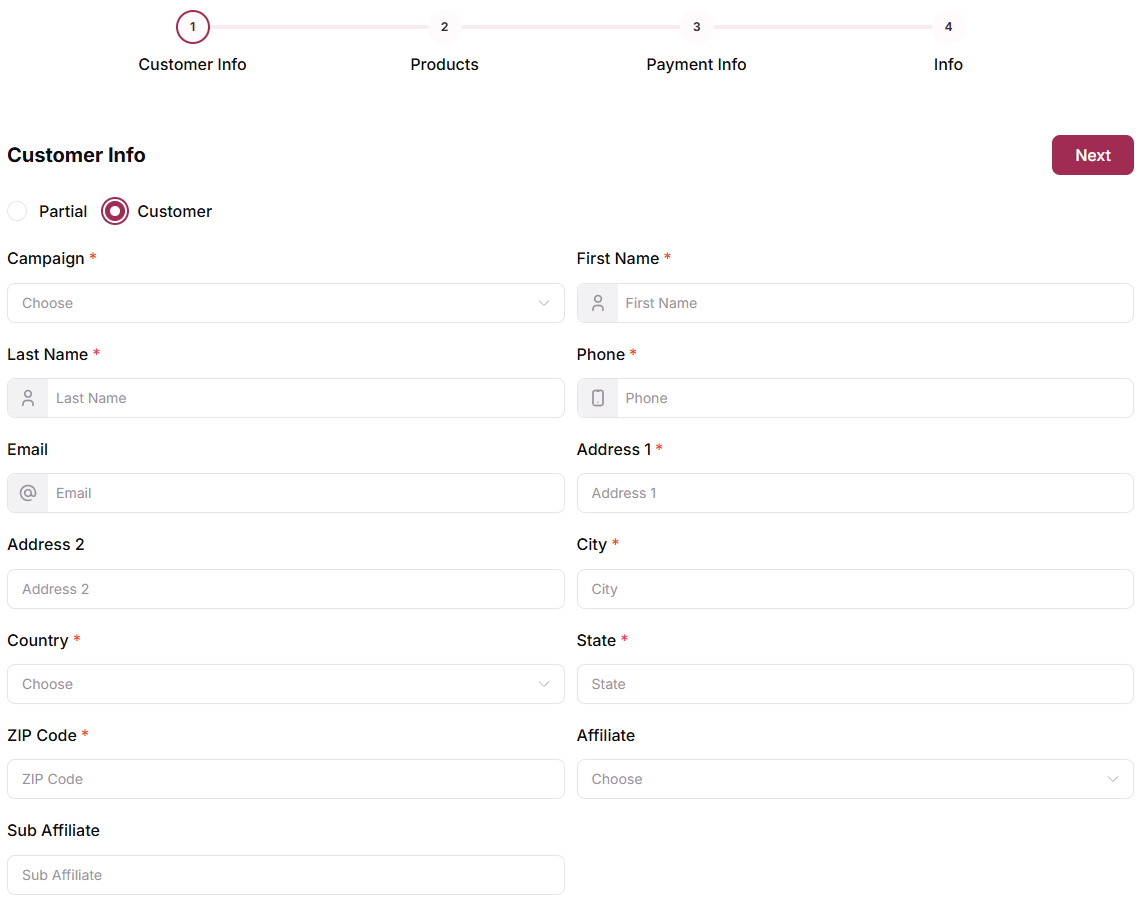This screenshot has width=1142, height=904.
Task: Click the person icon beside Last Name
Action: 28,398
